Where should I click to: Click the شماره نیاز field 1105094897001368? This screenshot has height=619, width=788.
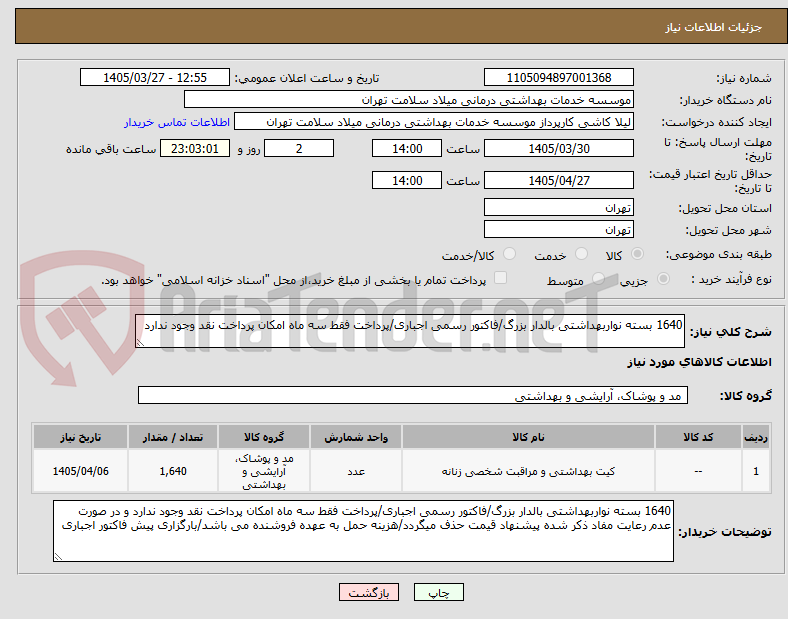point(558,77)
